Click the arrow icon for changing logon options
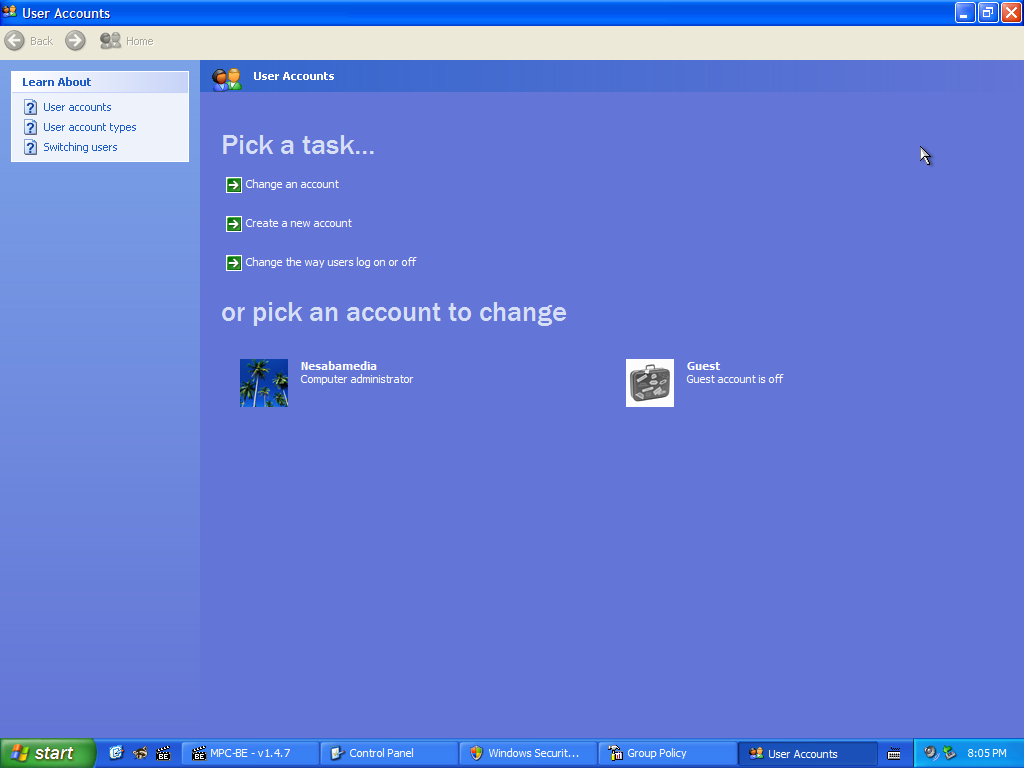The image size is (1024, 768). click(234, 263)
